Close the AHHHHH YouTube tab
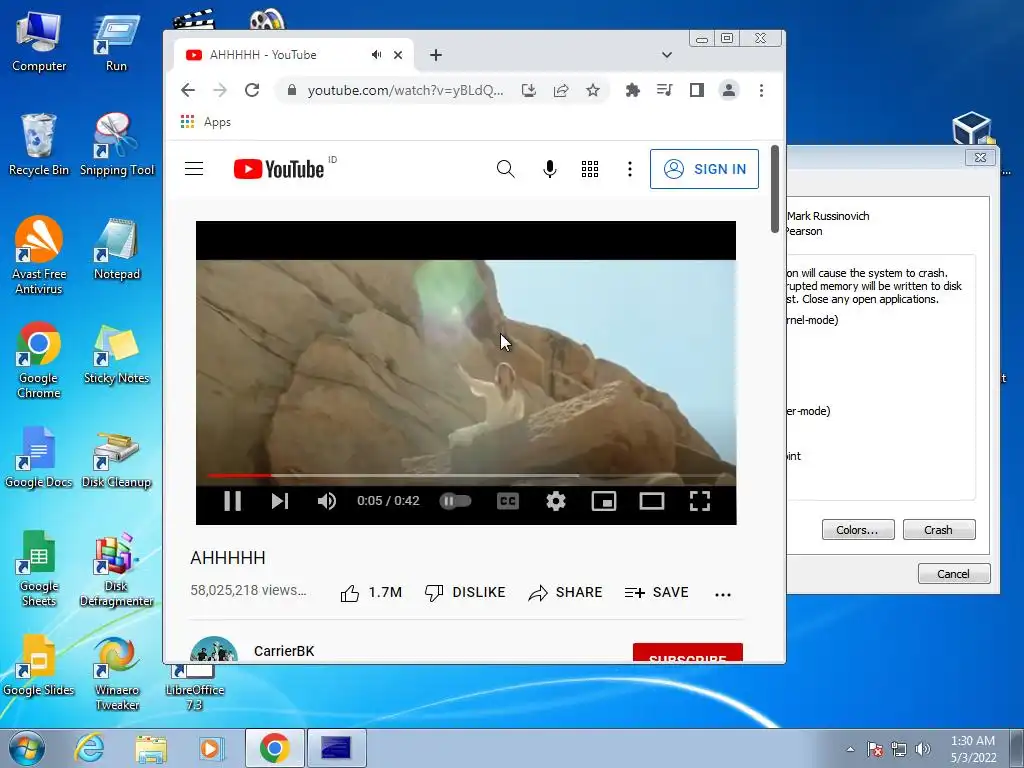Screen dimensions: 1024x768 (x=398, y=55)
